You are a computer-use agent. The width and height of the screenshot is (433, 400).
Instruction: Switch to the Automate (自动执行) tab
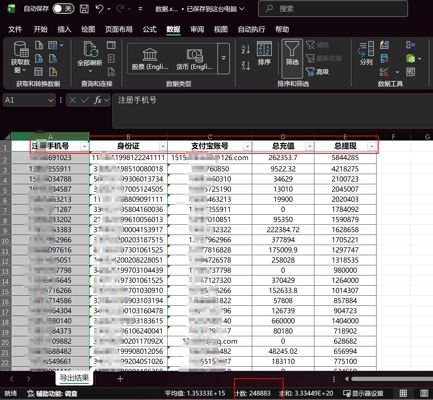(251, 29)
